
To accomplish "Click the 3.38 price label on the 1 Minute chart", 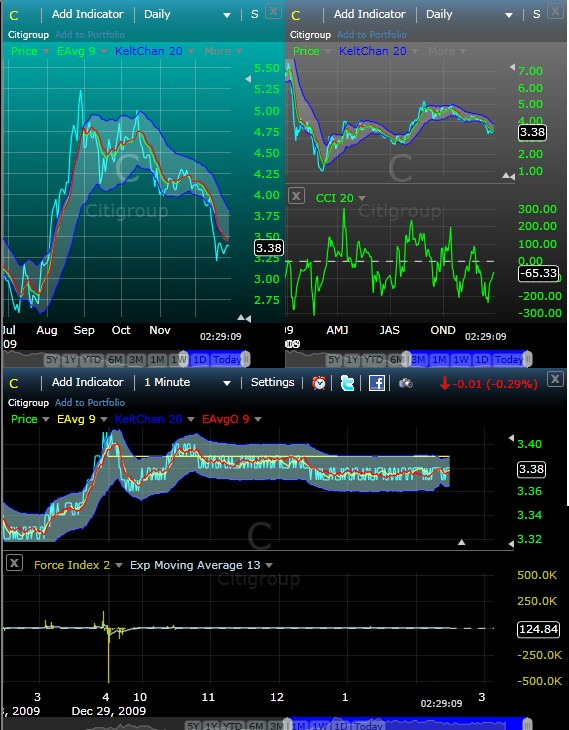I will pos(531,469).
